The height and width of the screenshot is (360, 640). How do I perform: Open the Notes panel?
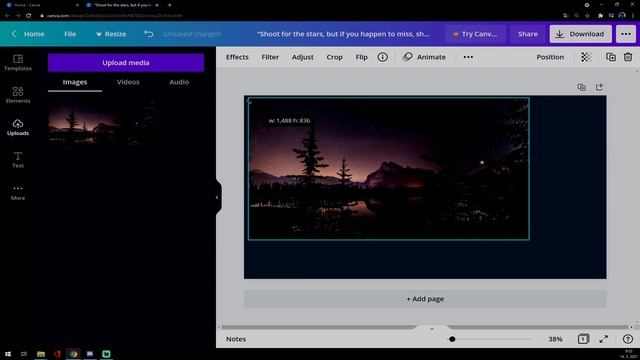[x=236, y=339]
